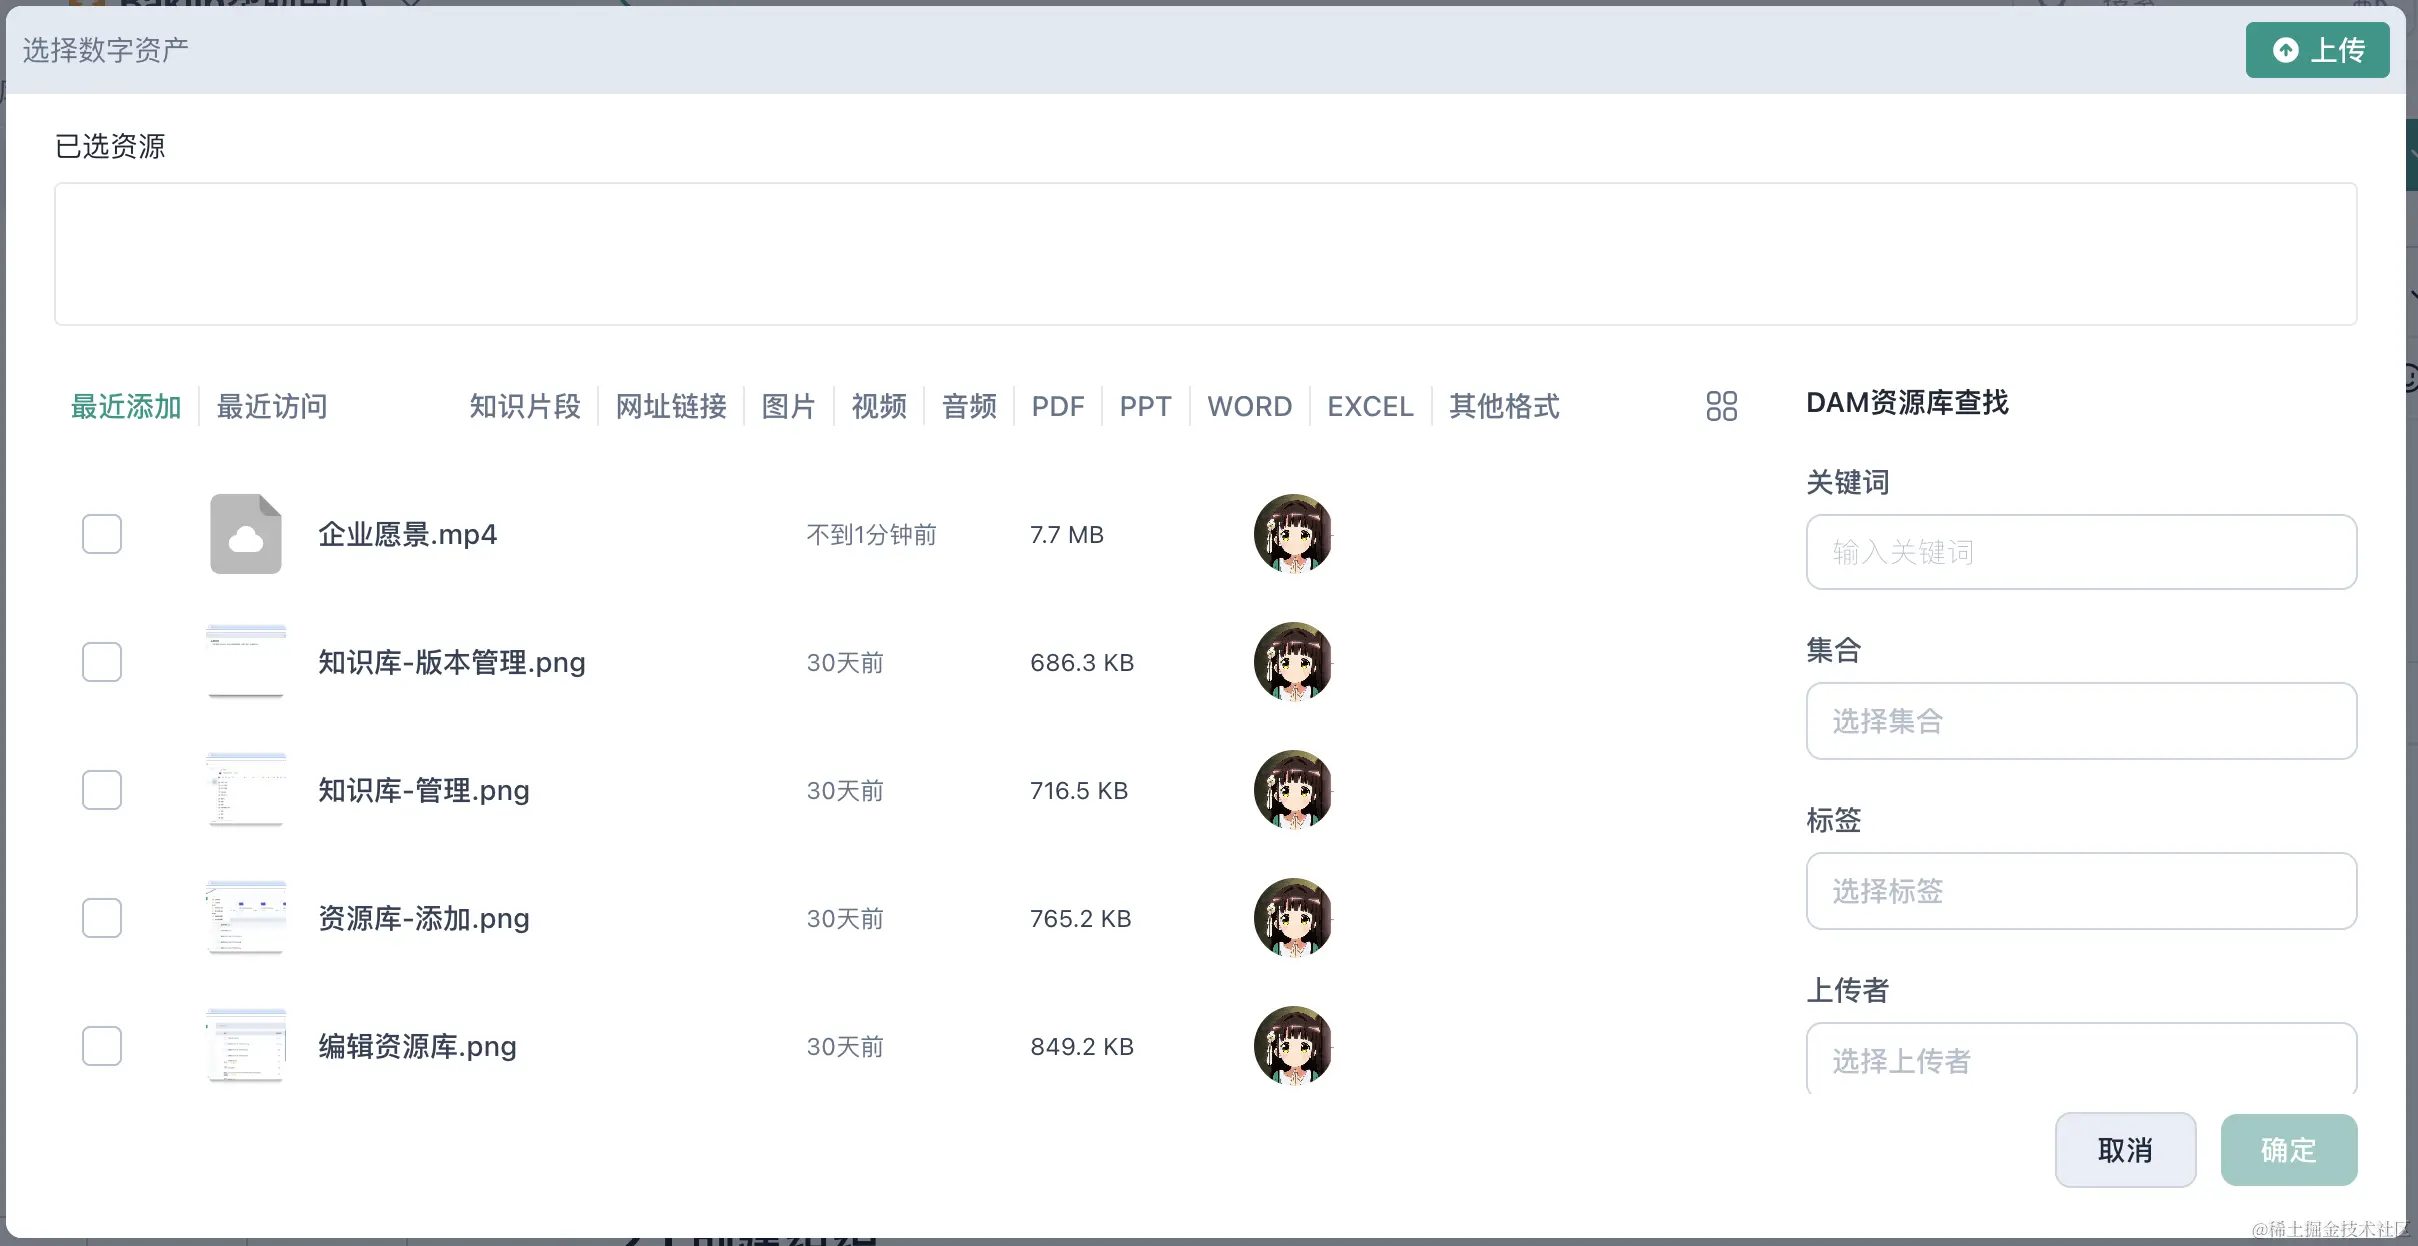Open the 选择集合 dropdown

pyautogui.click(x=2080, y=721)
